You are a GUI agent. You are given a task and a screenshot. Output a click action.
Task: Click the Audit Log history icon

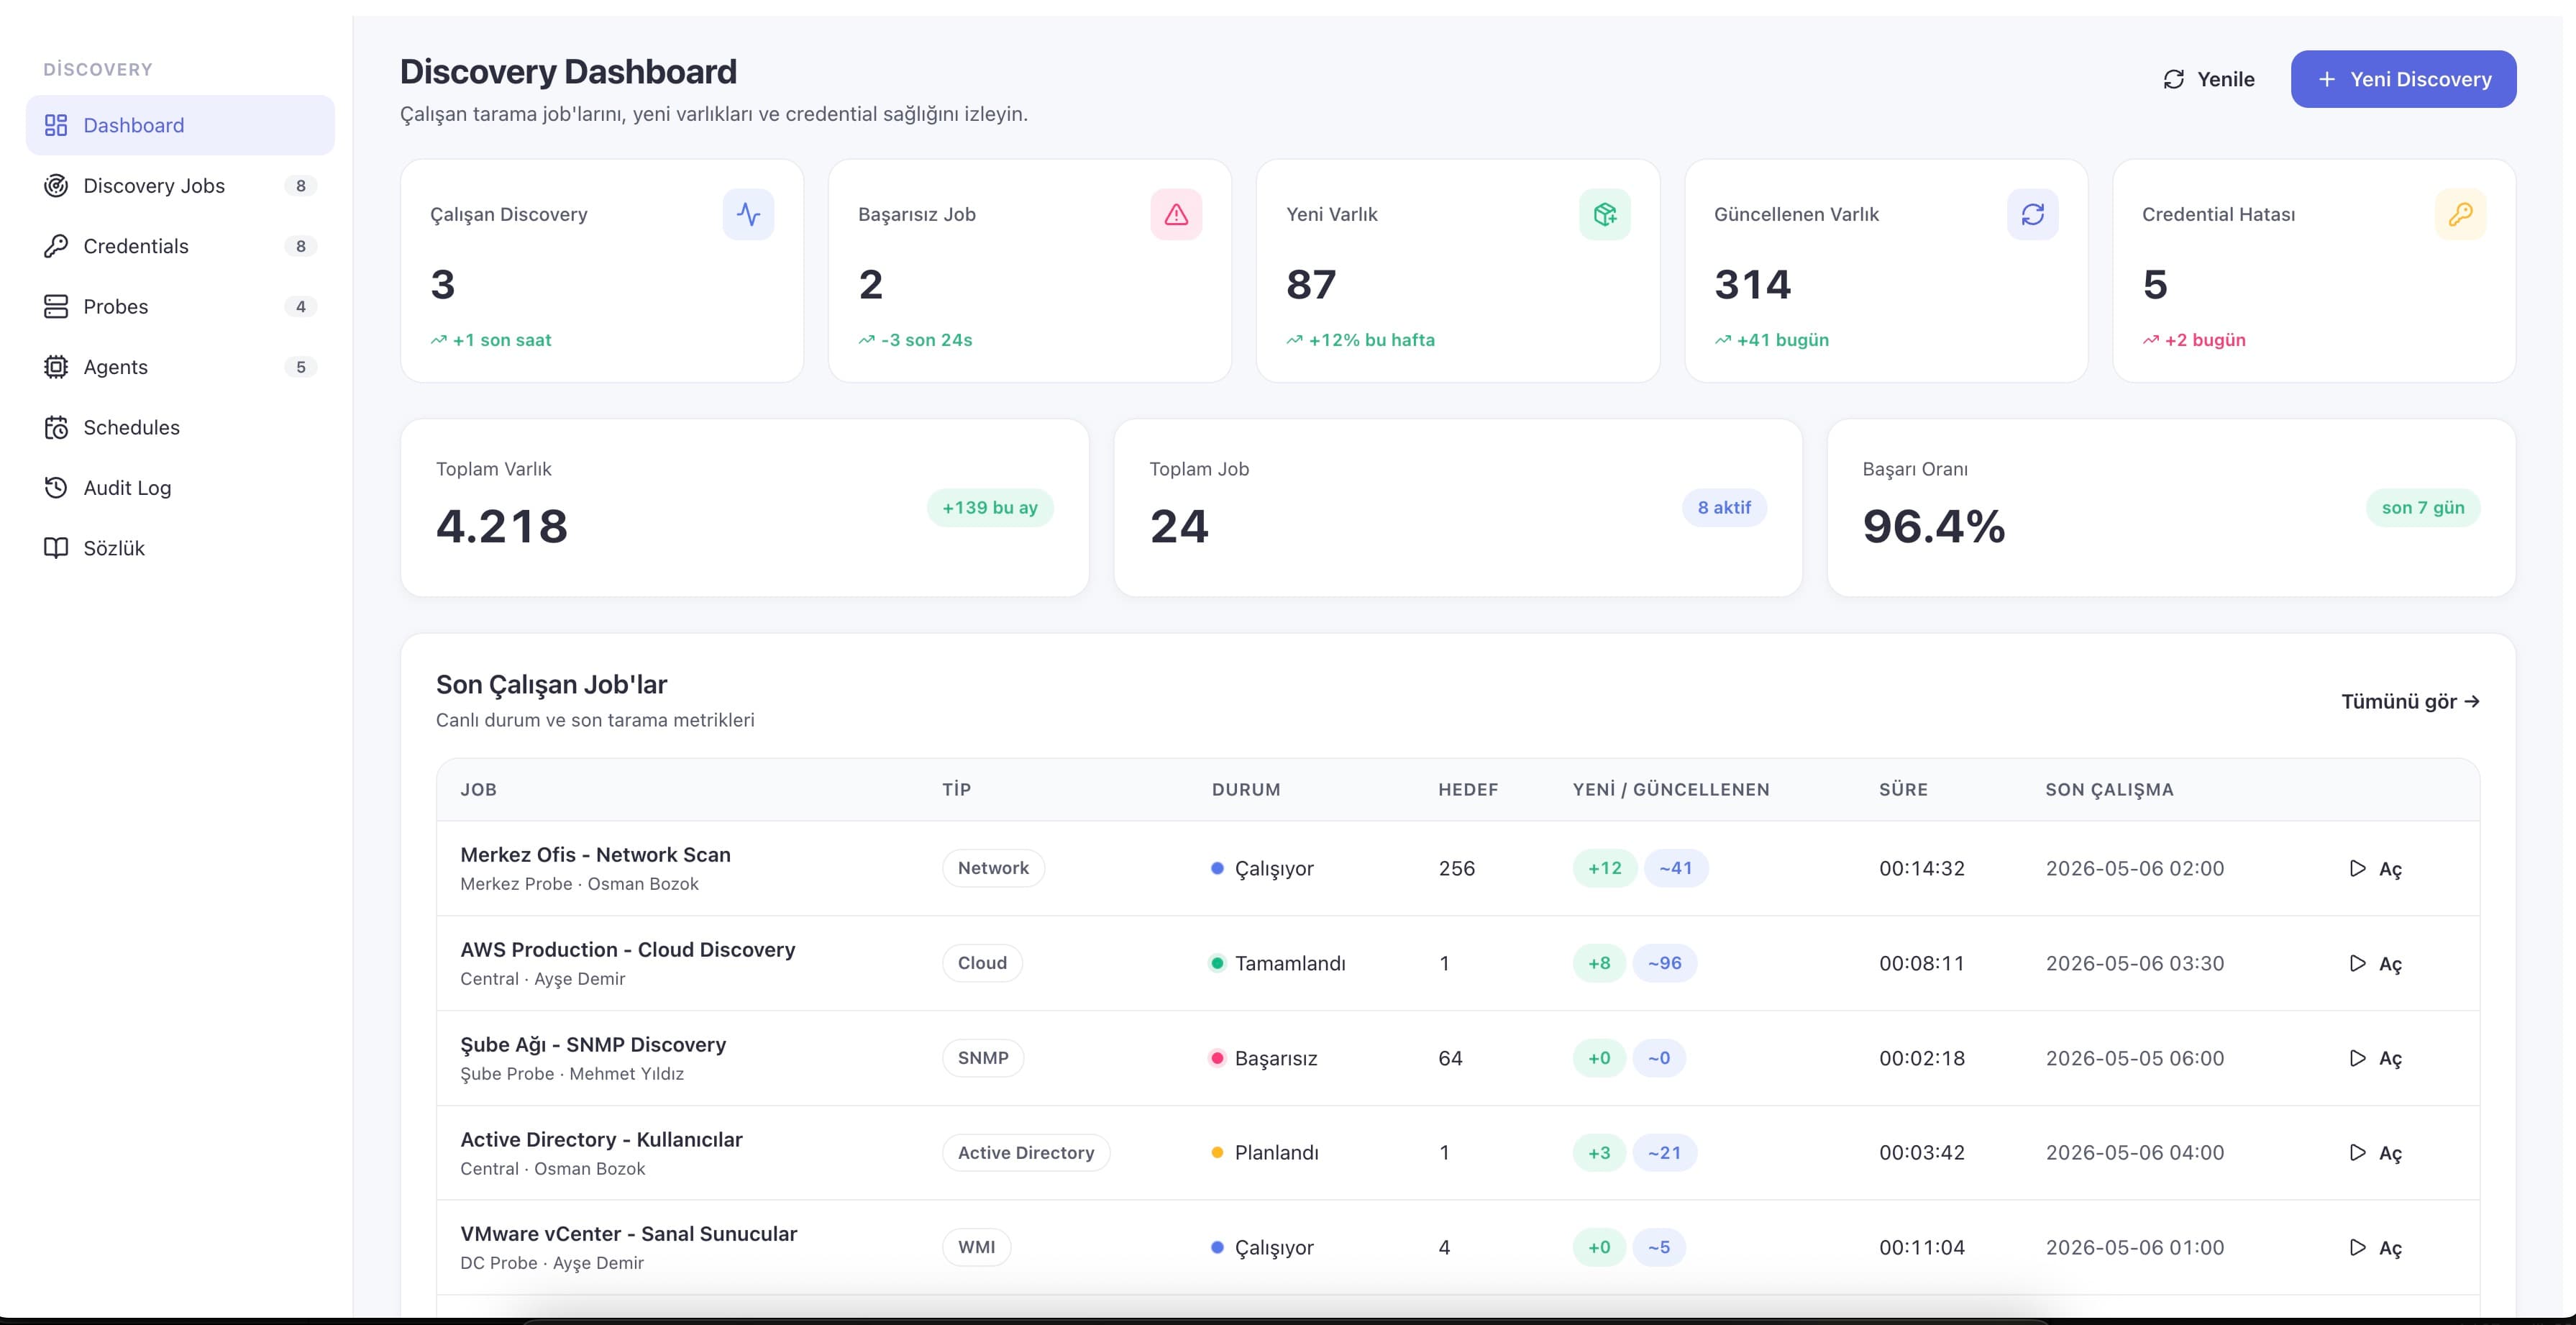pos(56,488)
